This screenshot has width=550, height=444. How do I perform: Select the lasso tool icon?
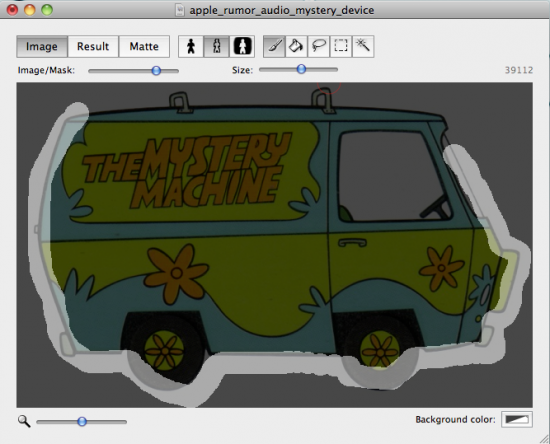tap(318, 46)
